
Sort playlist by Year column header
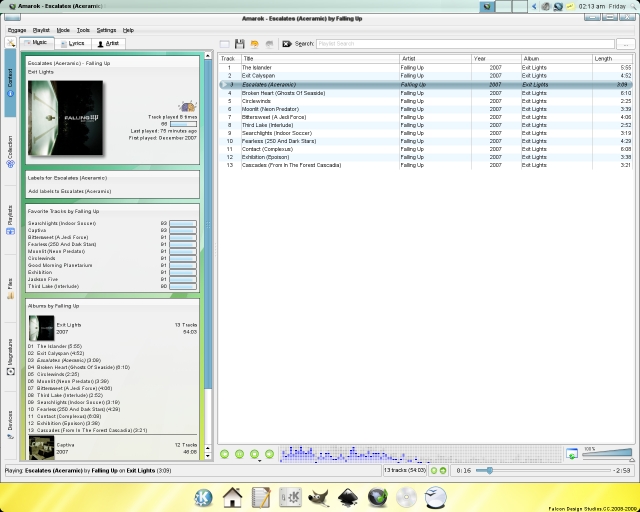click(x=496, y=59)
